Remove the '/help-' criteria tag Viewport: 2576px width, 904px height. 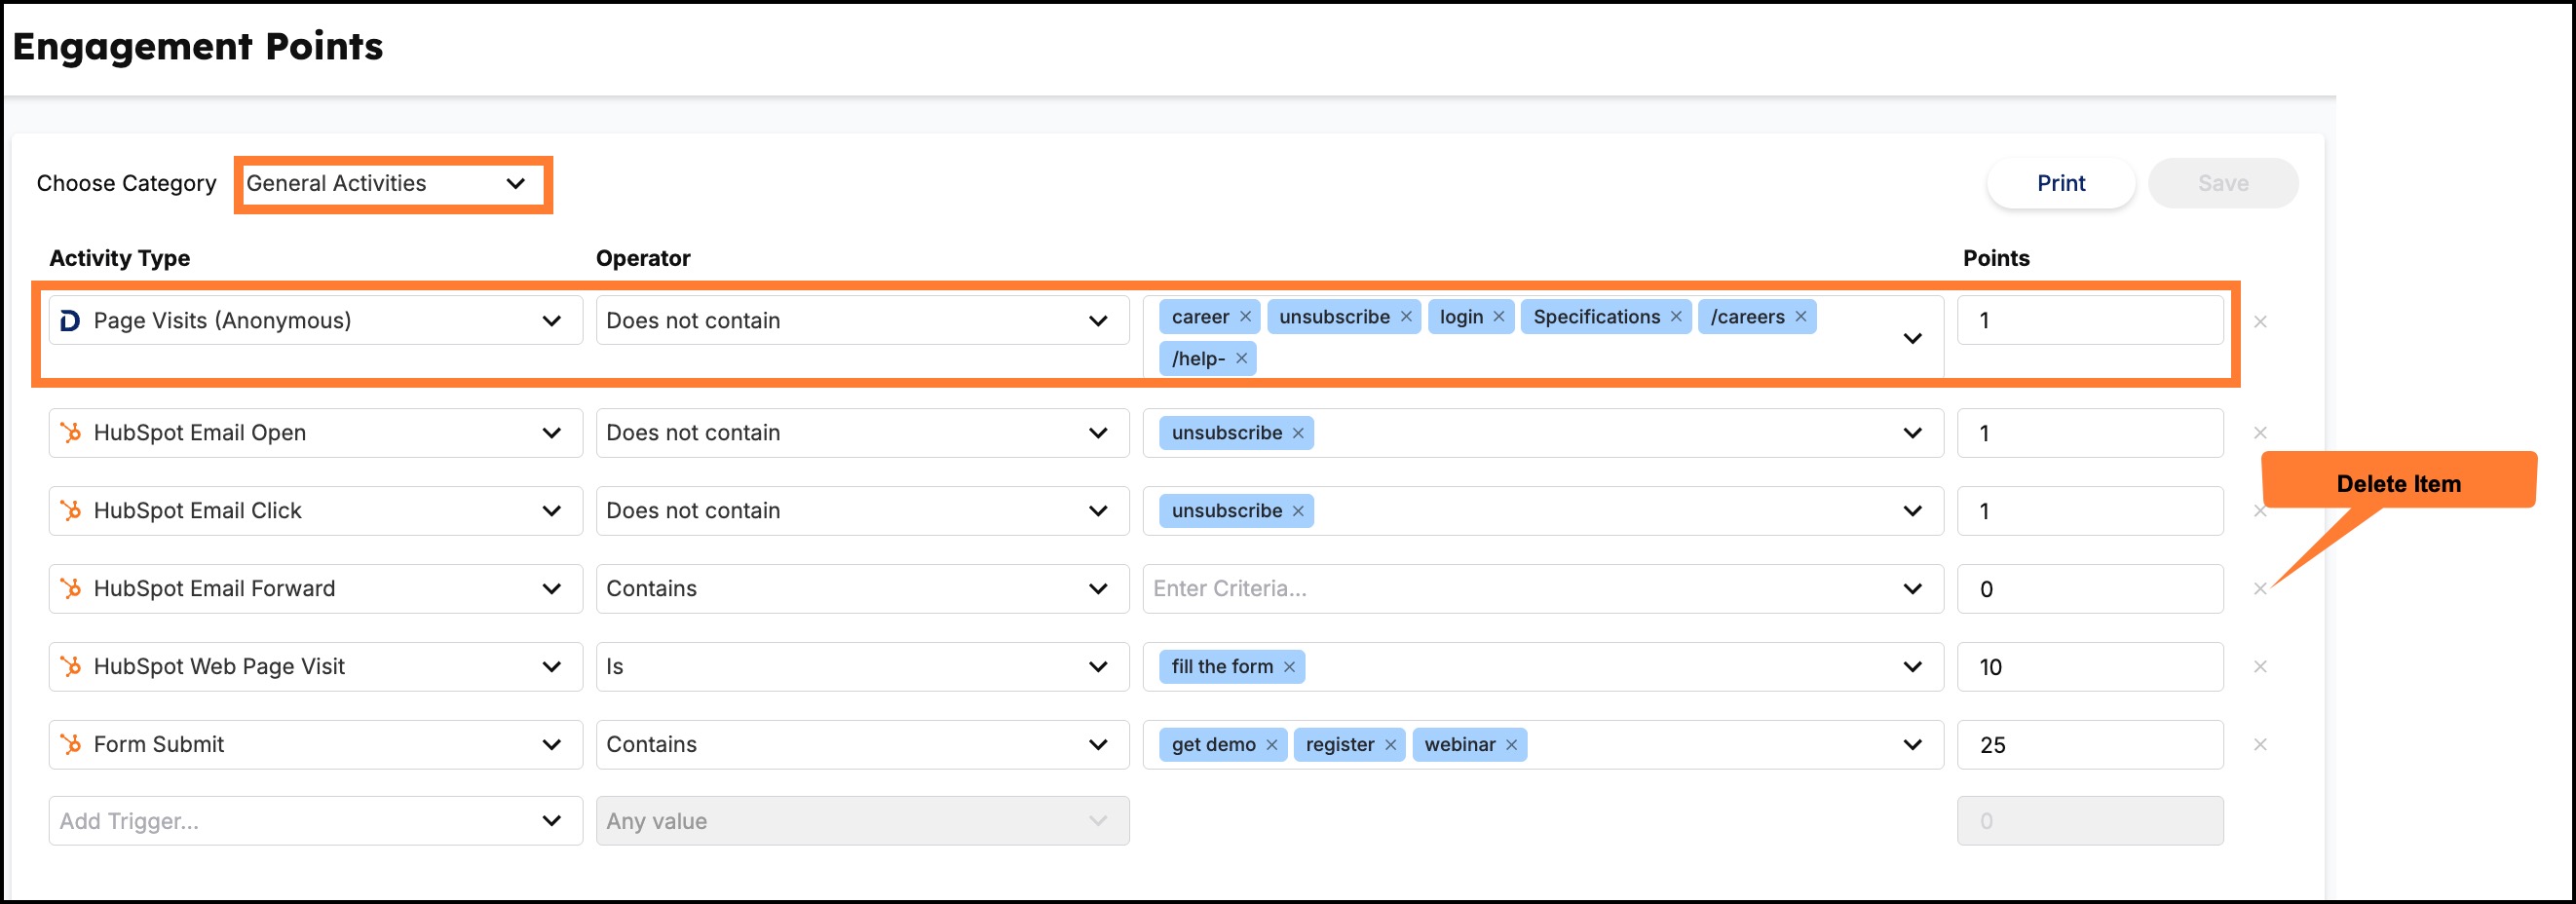pyautogui.click(x=1241, y=359)
